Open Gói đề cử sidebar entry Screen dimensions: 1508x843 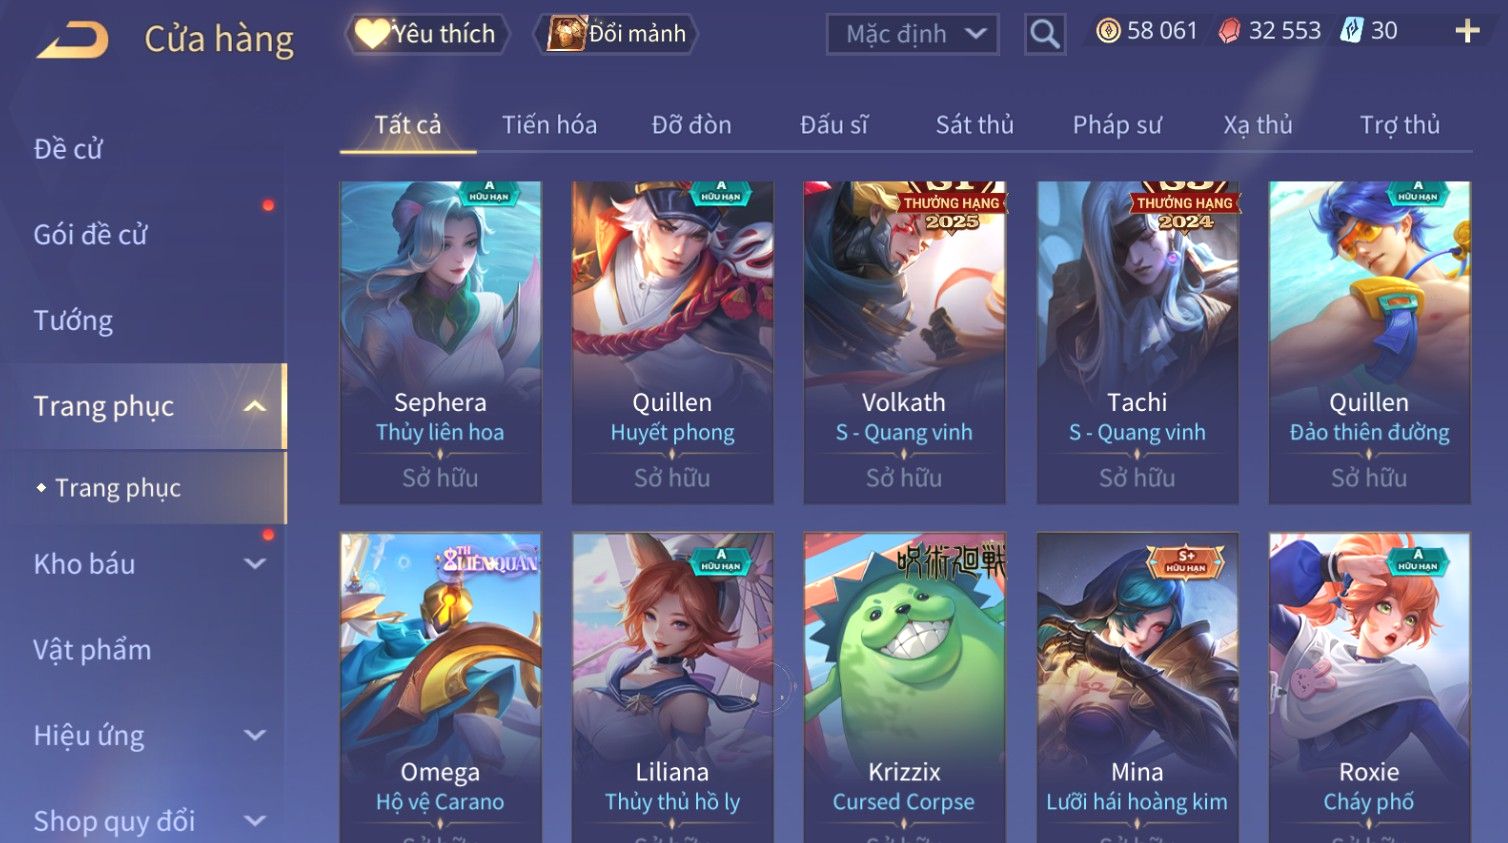pyautogui.click(x=90, y=235)
